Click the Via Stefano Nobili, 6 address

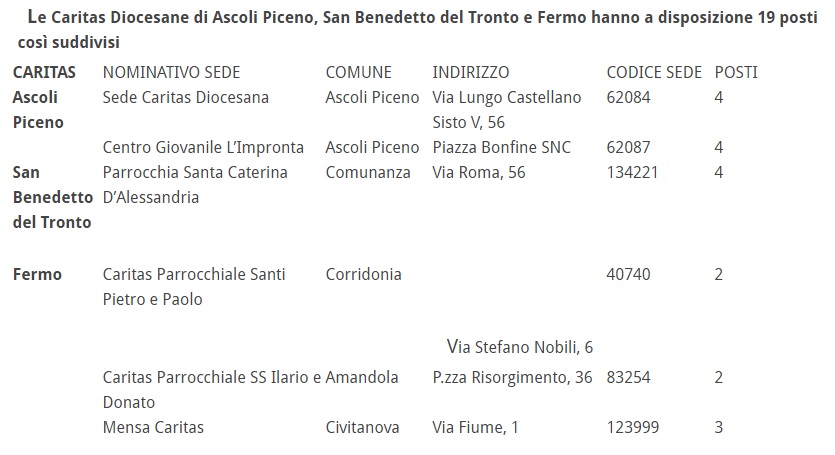520,347
